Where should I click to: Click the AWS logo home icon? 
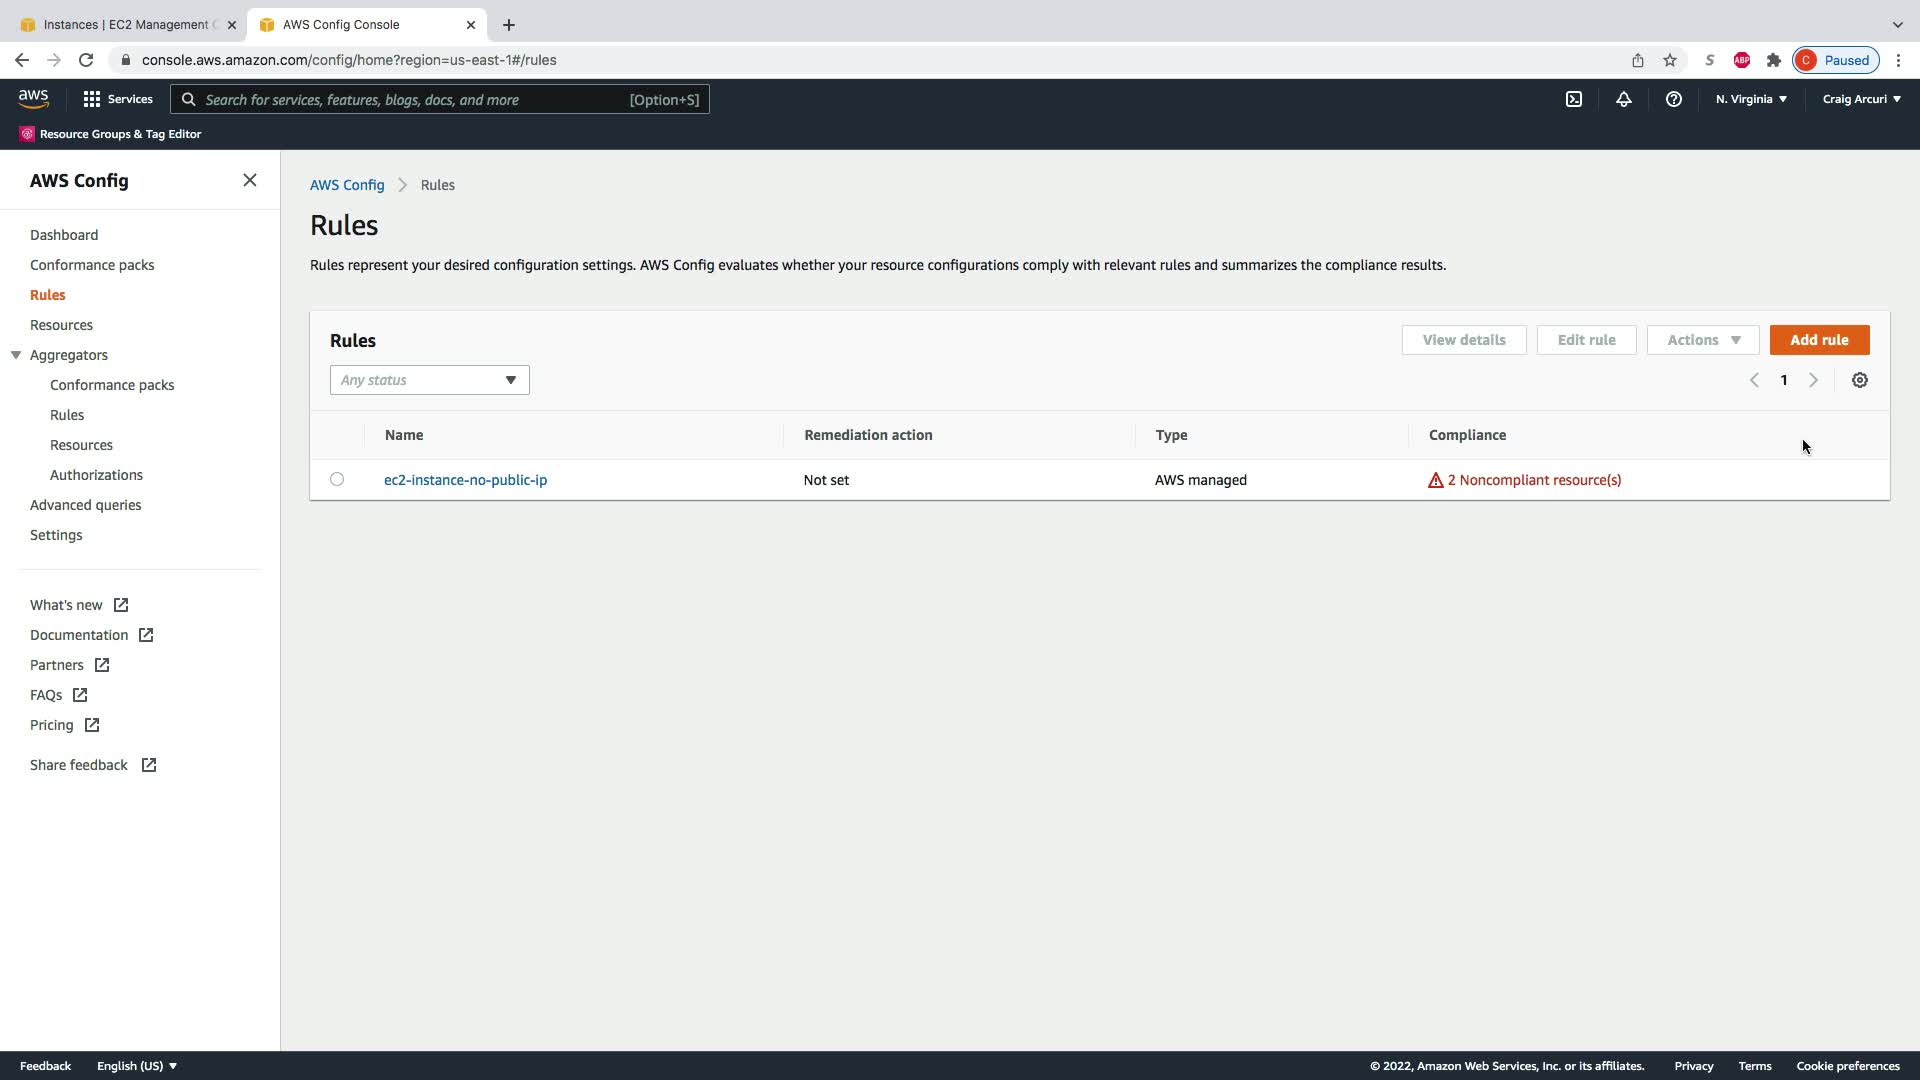33,98
